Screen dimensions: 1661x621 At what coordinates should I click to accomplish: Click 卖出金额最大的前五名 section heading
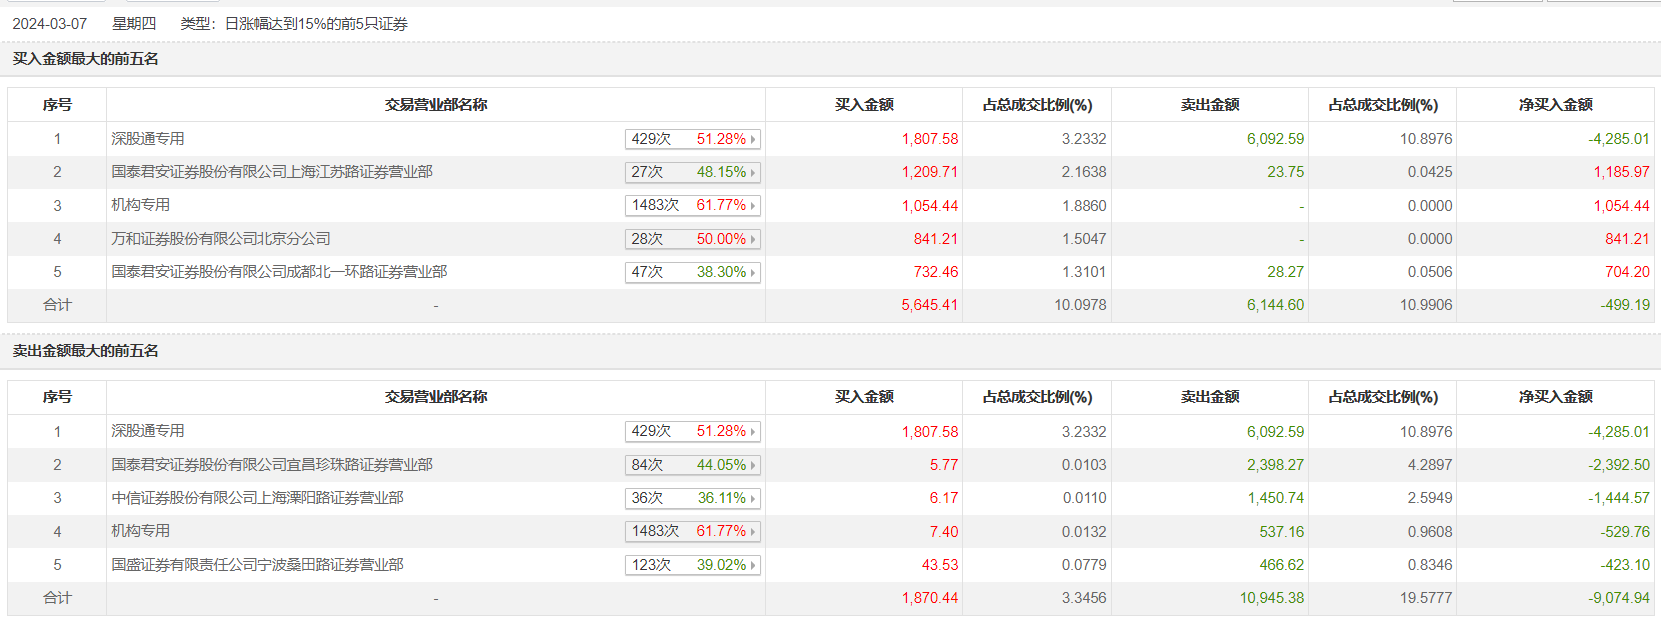(85, 351)
